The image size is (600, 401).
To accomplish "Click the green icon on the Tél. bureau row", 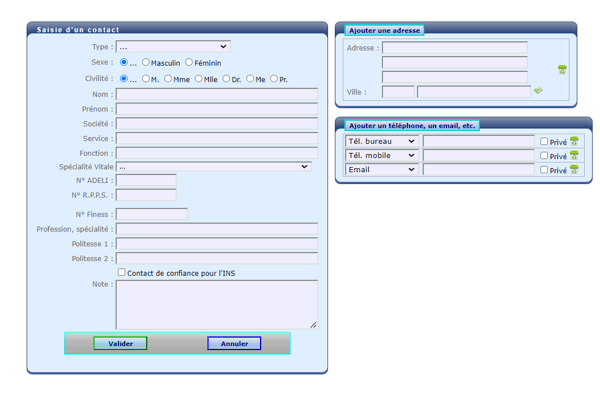I will (574, 142).
